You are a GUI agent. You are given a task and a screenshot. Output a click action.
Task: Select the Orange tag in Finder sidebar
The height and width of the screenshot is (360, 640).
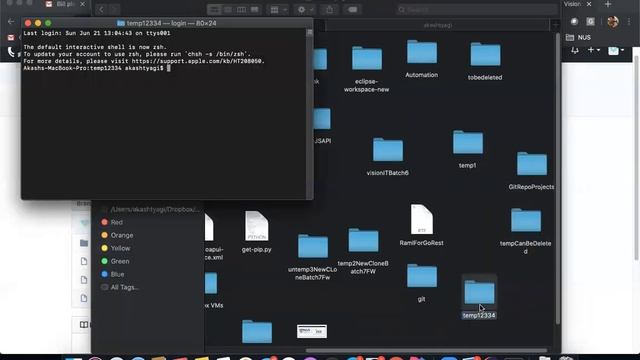(x=117, y=236)
